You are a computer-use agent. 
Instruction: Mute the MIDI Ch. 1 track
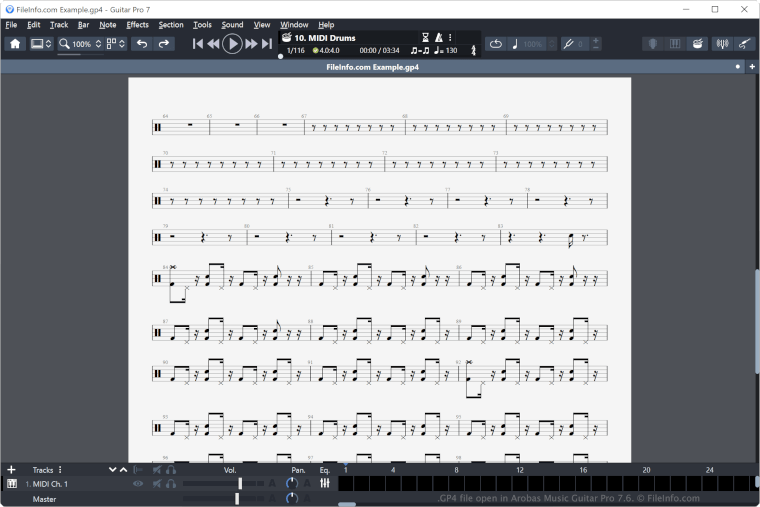tap(157, 484)
